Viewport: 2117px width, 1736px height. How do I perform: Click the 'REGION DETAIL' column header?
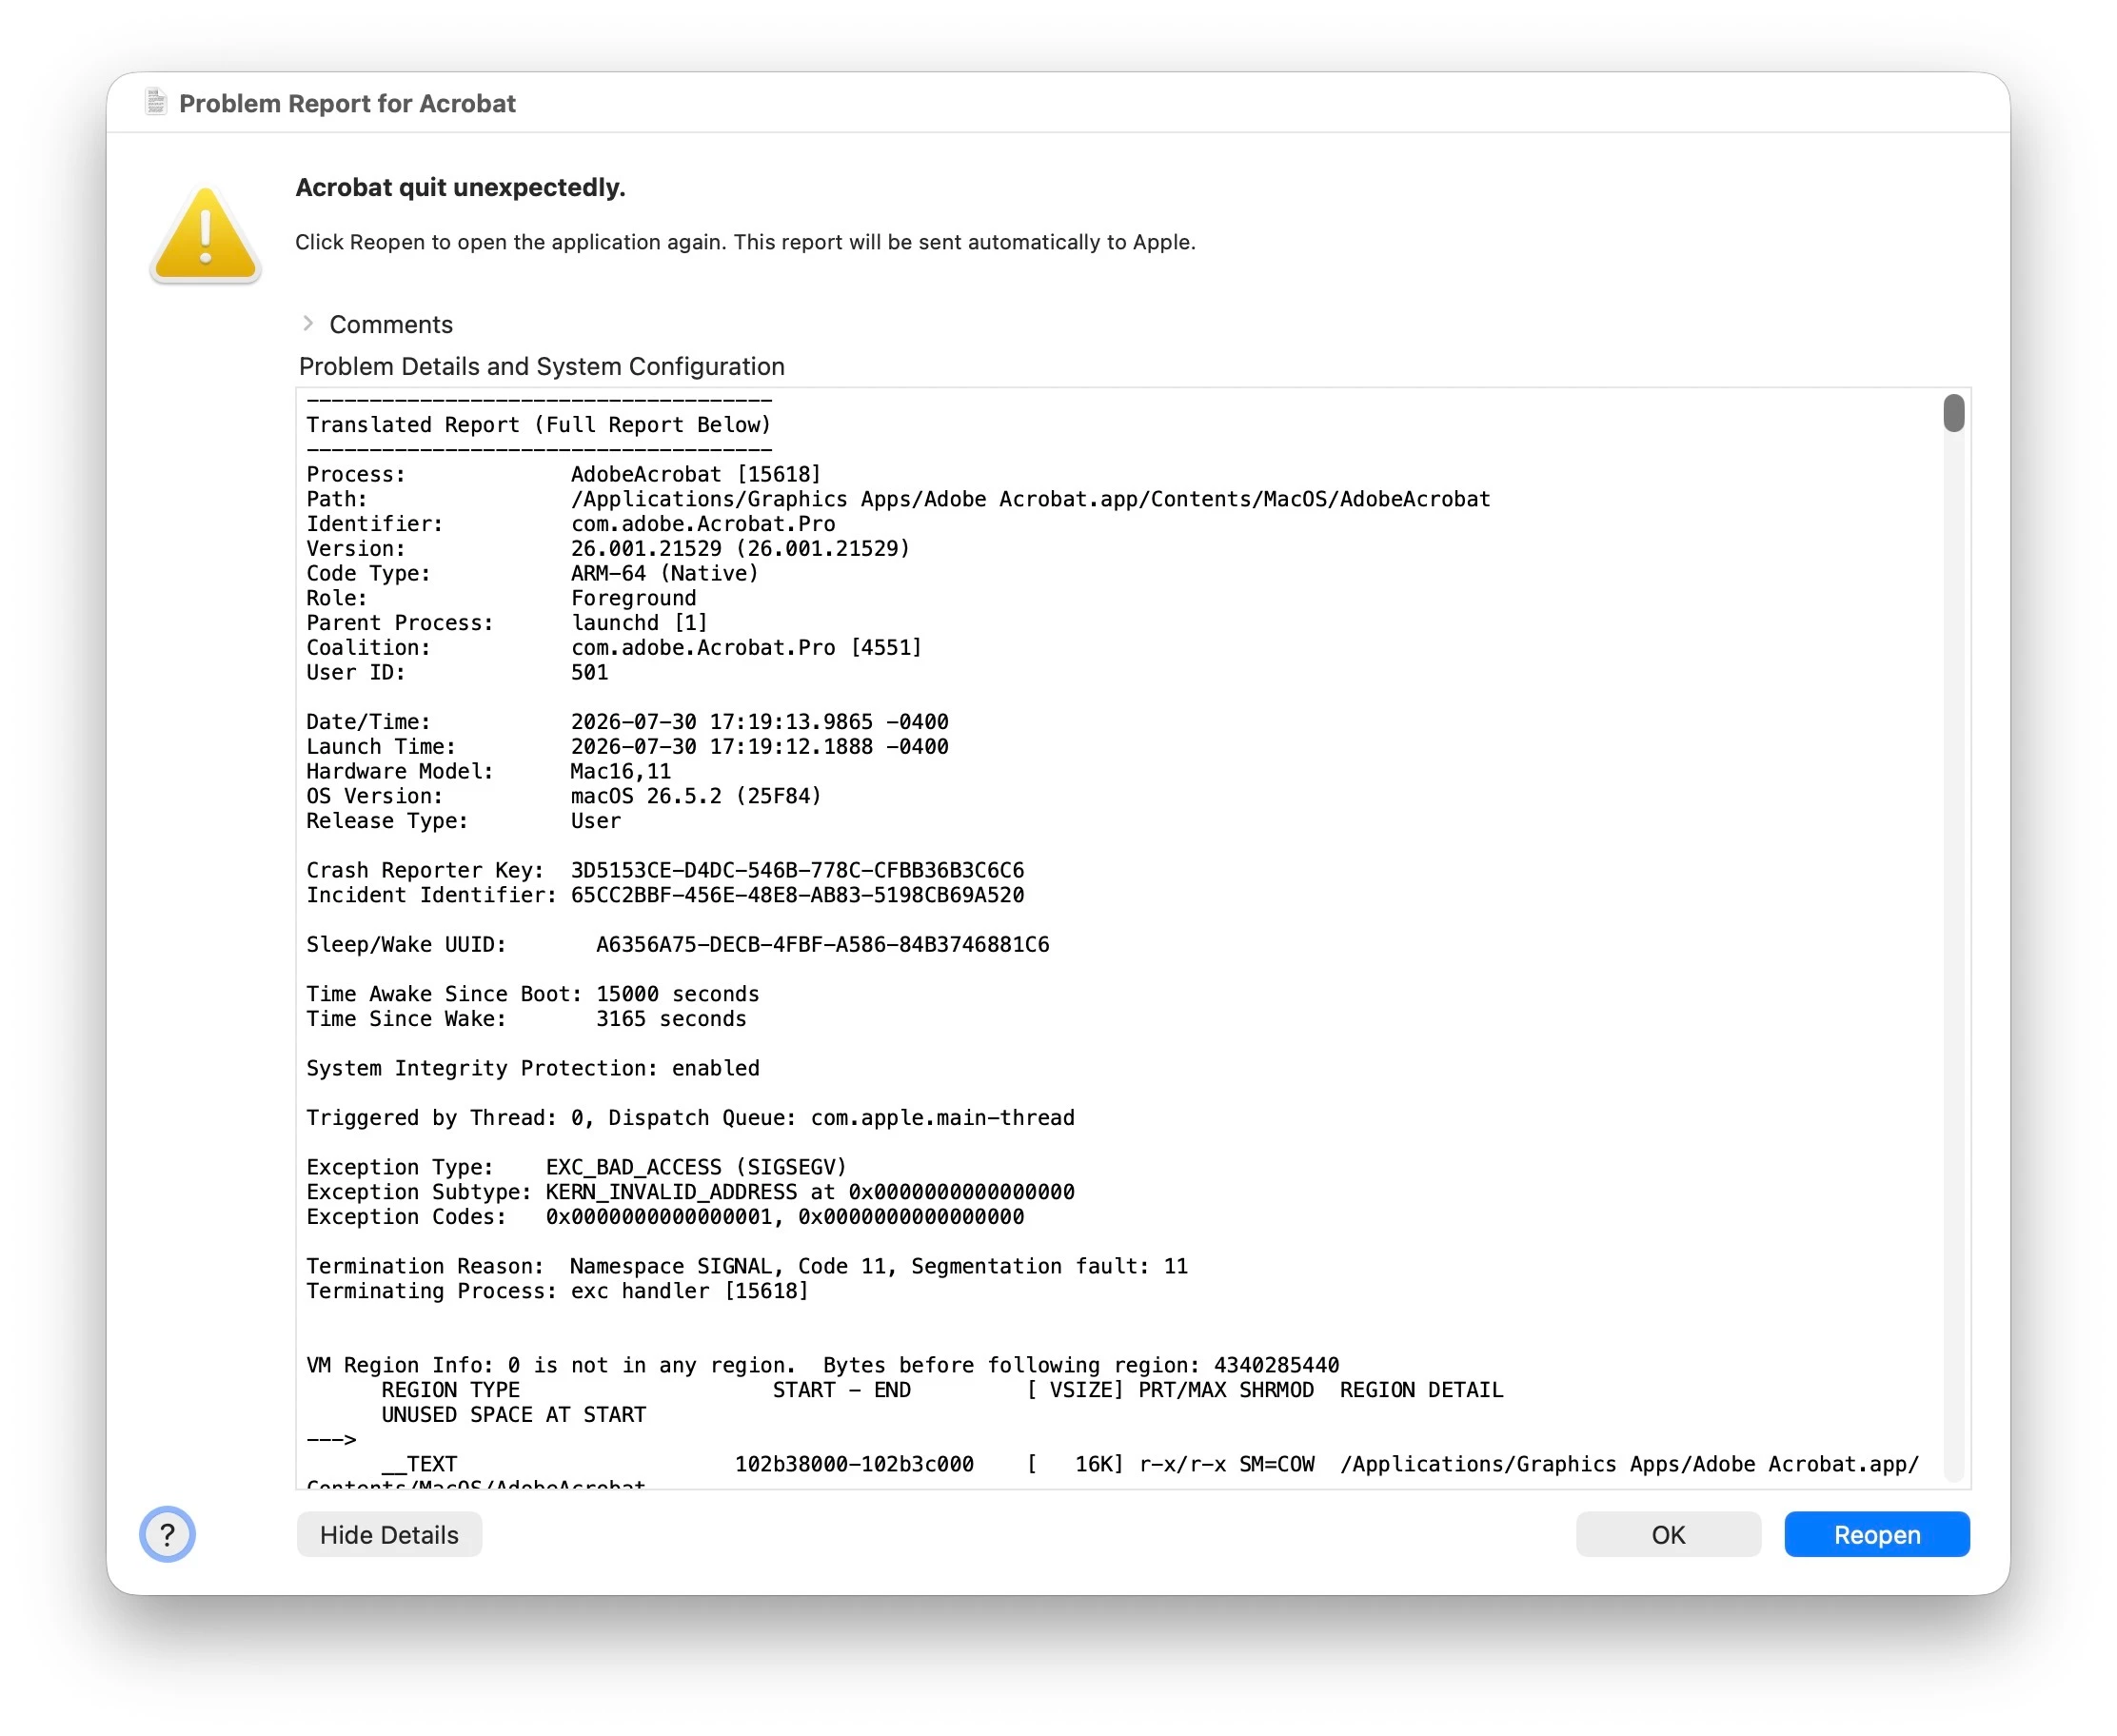tap(1421, 1390)
